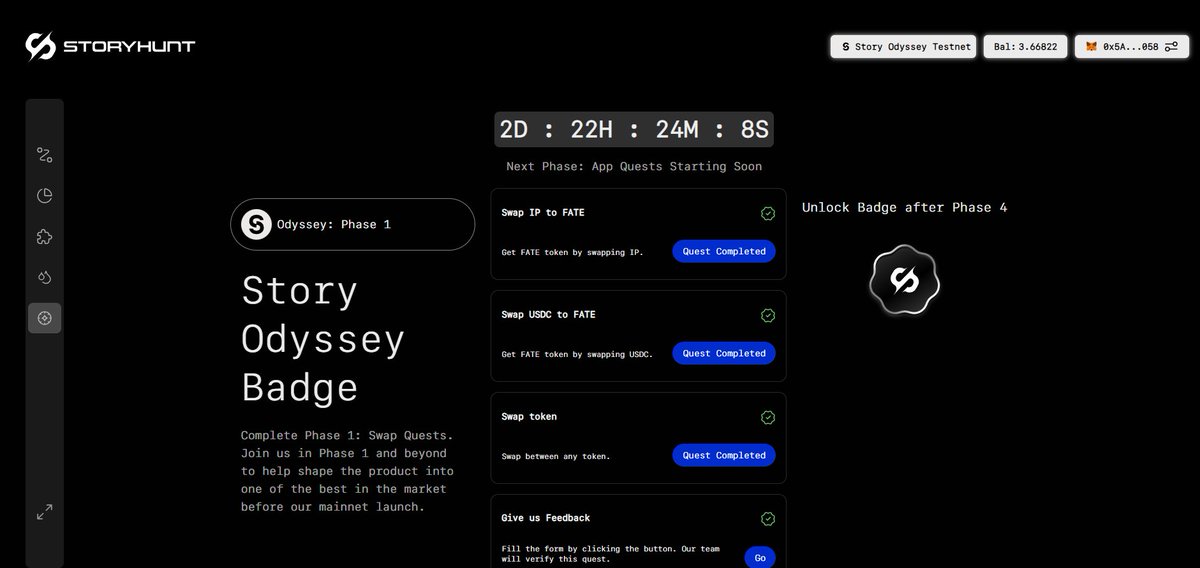Click 'Unlock Badge after Phase 4' text
1200x568 pixels.
pos(905,207)
